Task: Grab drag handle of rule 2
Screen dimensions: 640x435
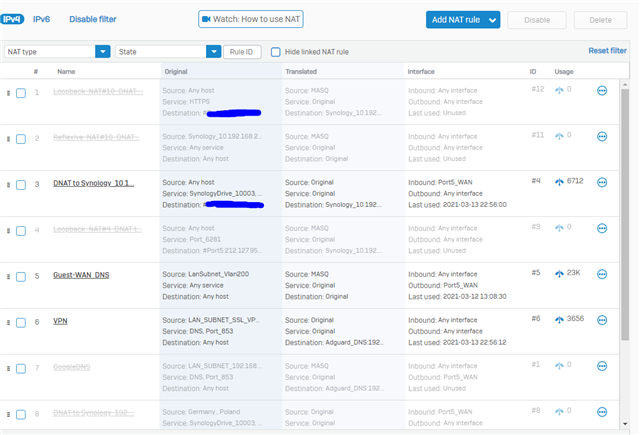Action: (x=8, y=139)
